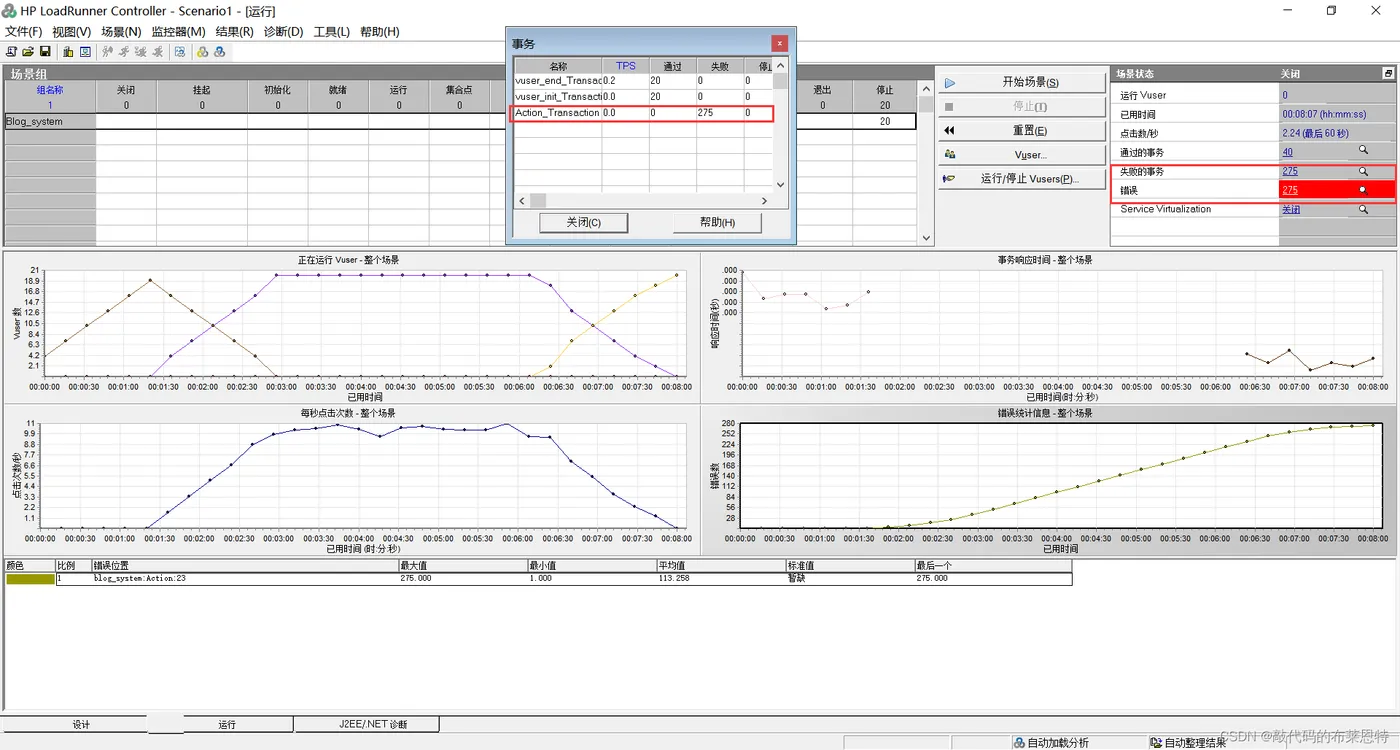Open the 场景(N) menu
Image resolution: width=1400 pixels, height=750 pixels.
tap(121, 31)
